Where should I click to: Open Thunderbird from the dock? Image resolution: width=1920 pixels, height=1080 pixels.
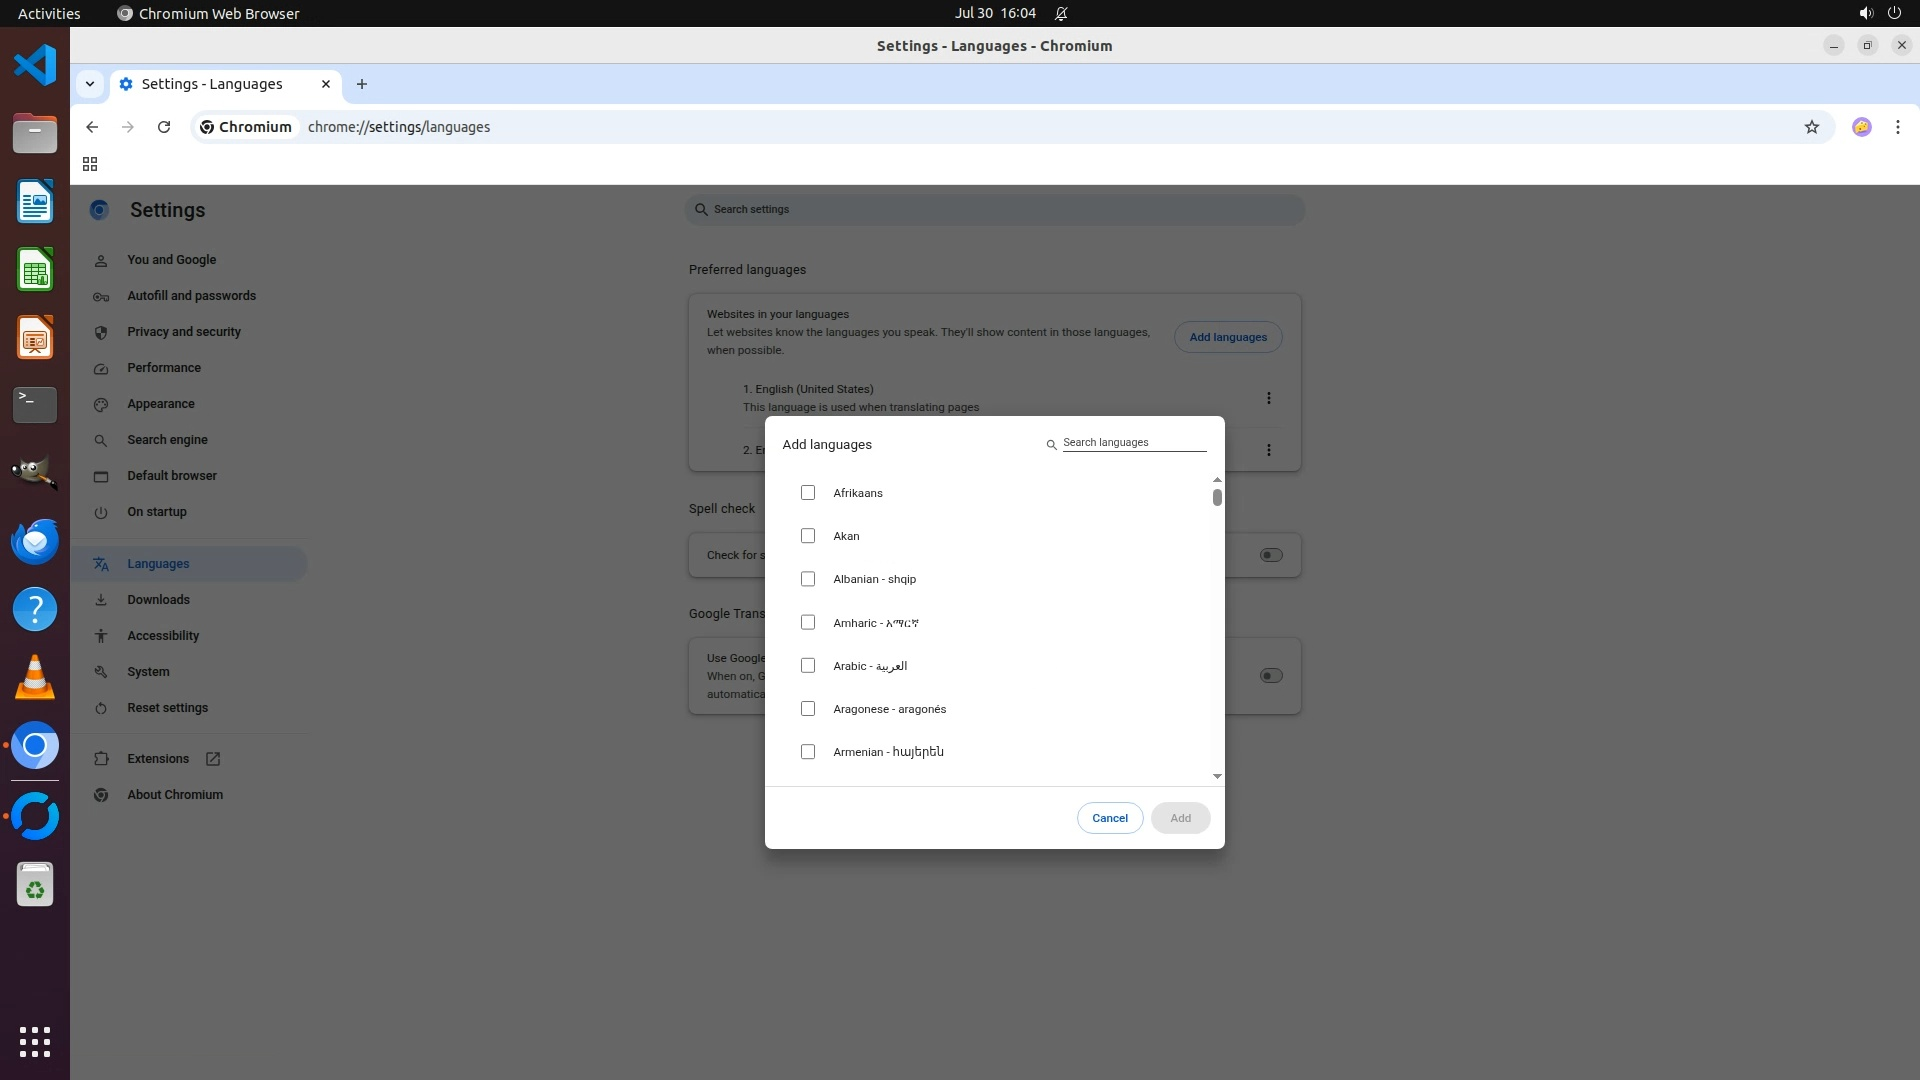coord(35,541)
